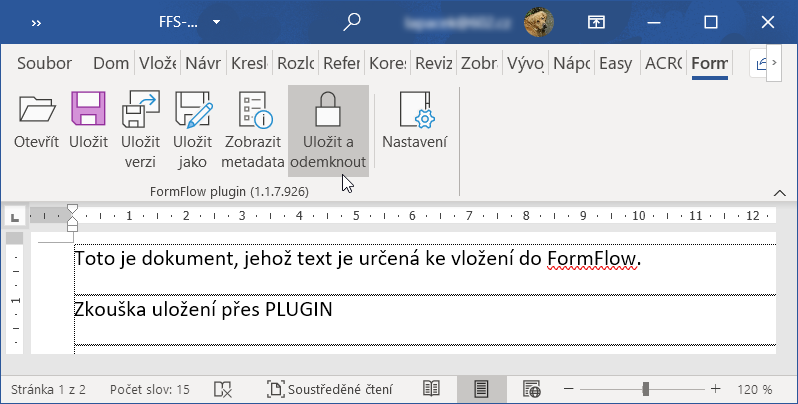The height and width of the screenshot is (404, 798).
Task: Switch to web layout view
Action: pyautogui.click(x=531, y=388)
